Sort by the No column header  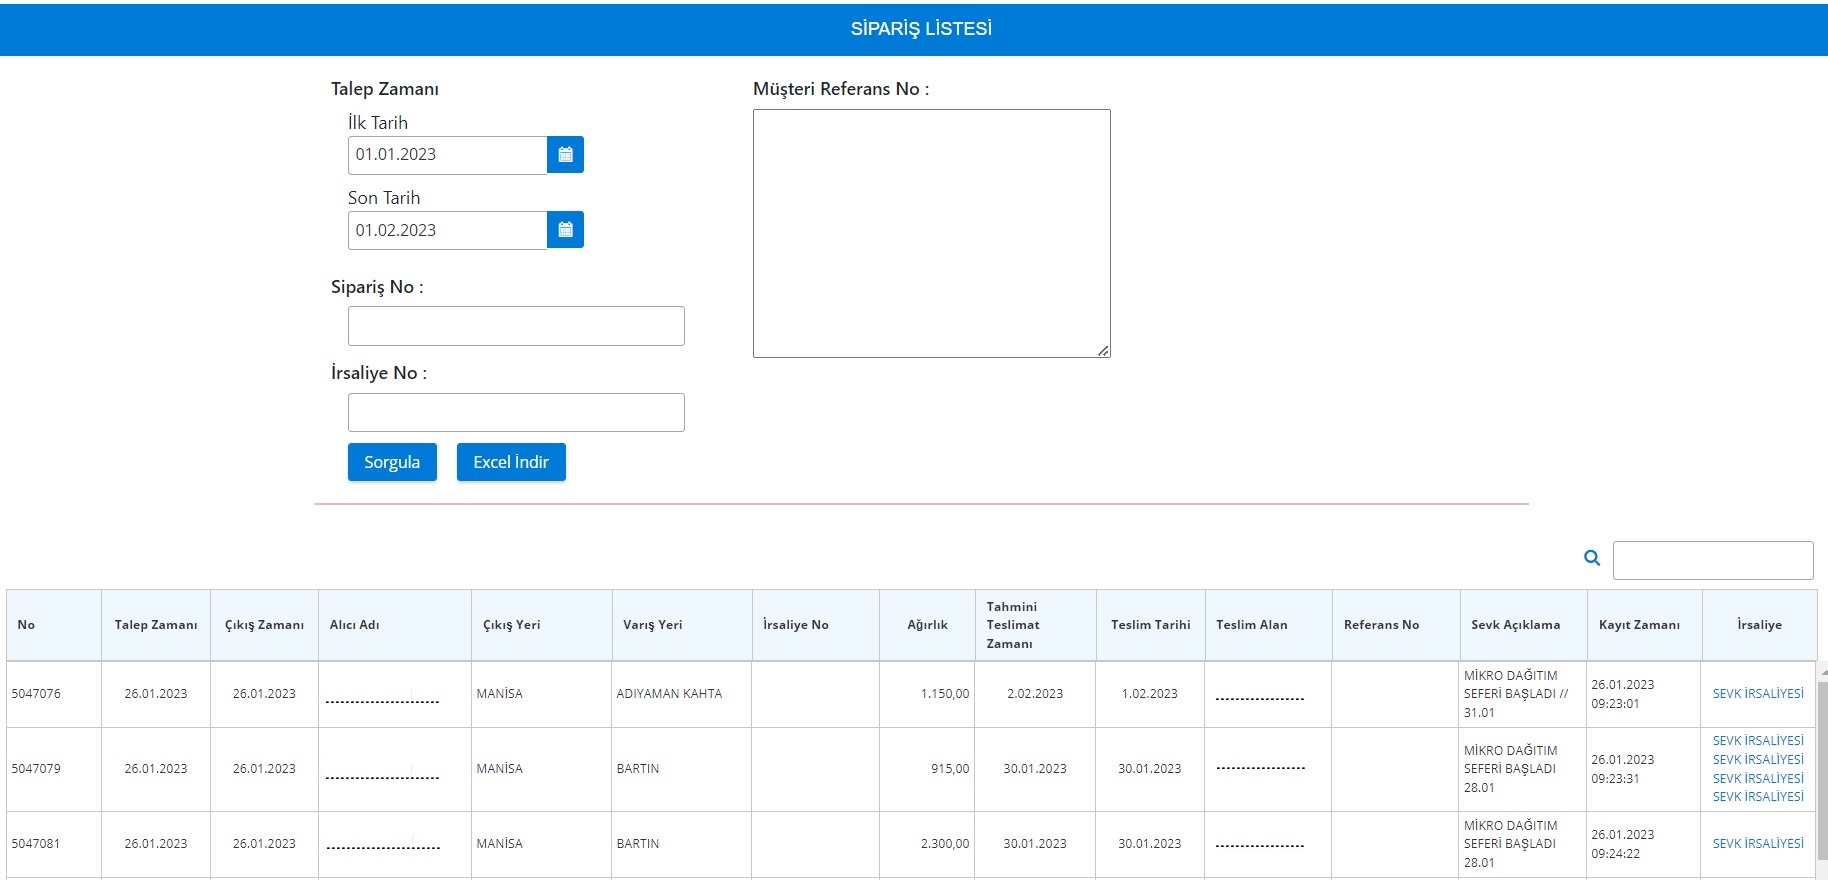(x=54, y=625)
